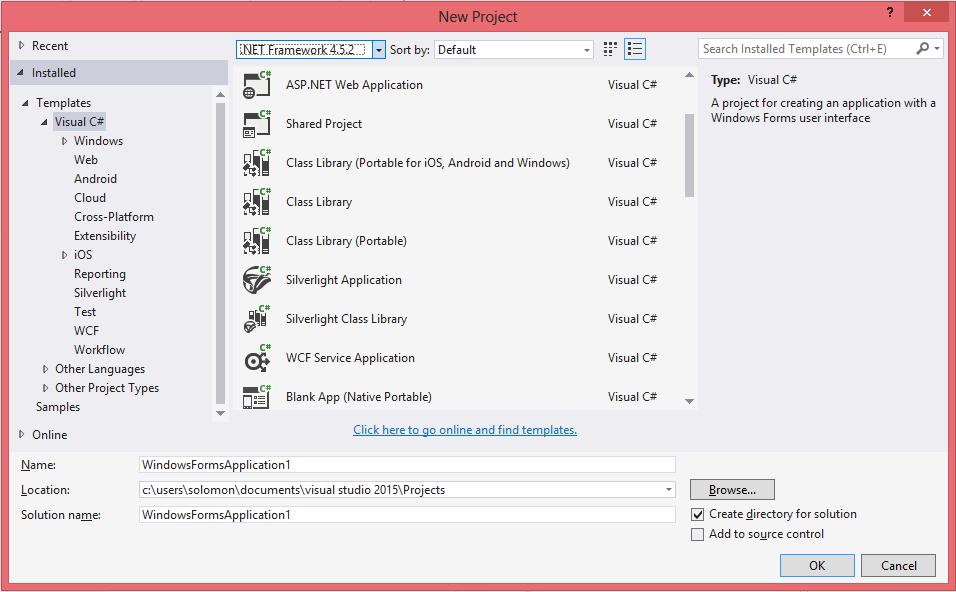Select the Web category
The image size is (956, 592).
tap(86, 160)
